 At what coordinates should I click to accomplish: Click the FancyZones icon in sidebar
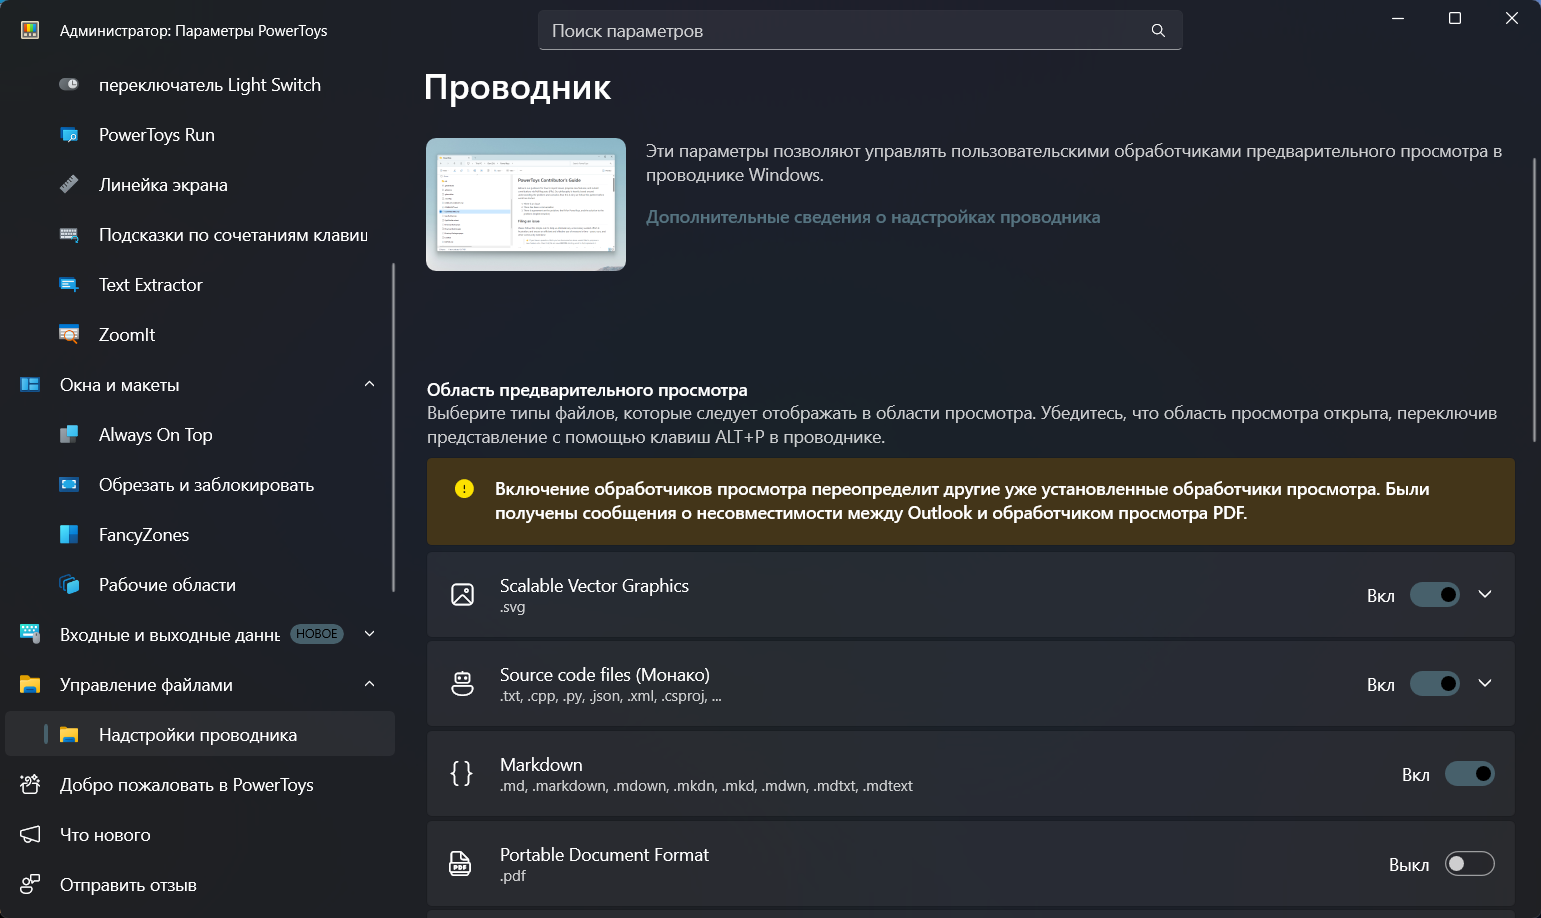(x=69, y=535)
